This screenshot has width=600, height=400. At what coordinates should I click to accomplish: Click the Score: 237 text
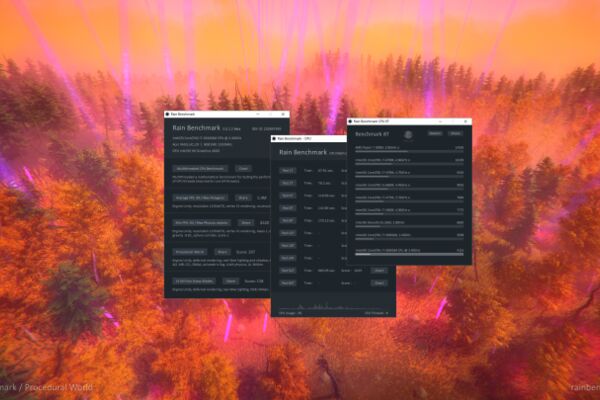coord(246,252)
